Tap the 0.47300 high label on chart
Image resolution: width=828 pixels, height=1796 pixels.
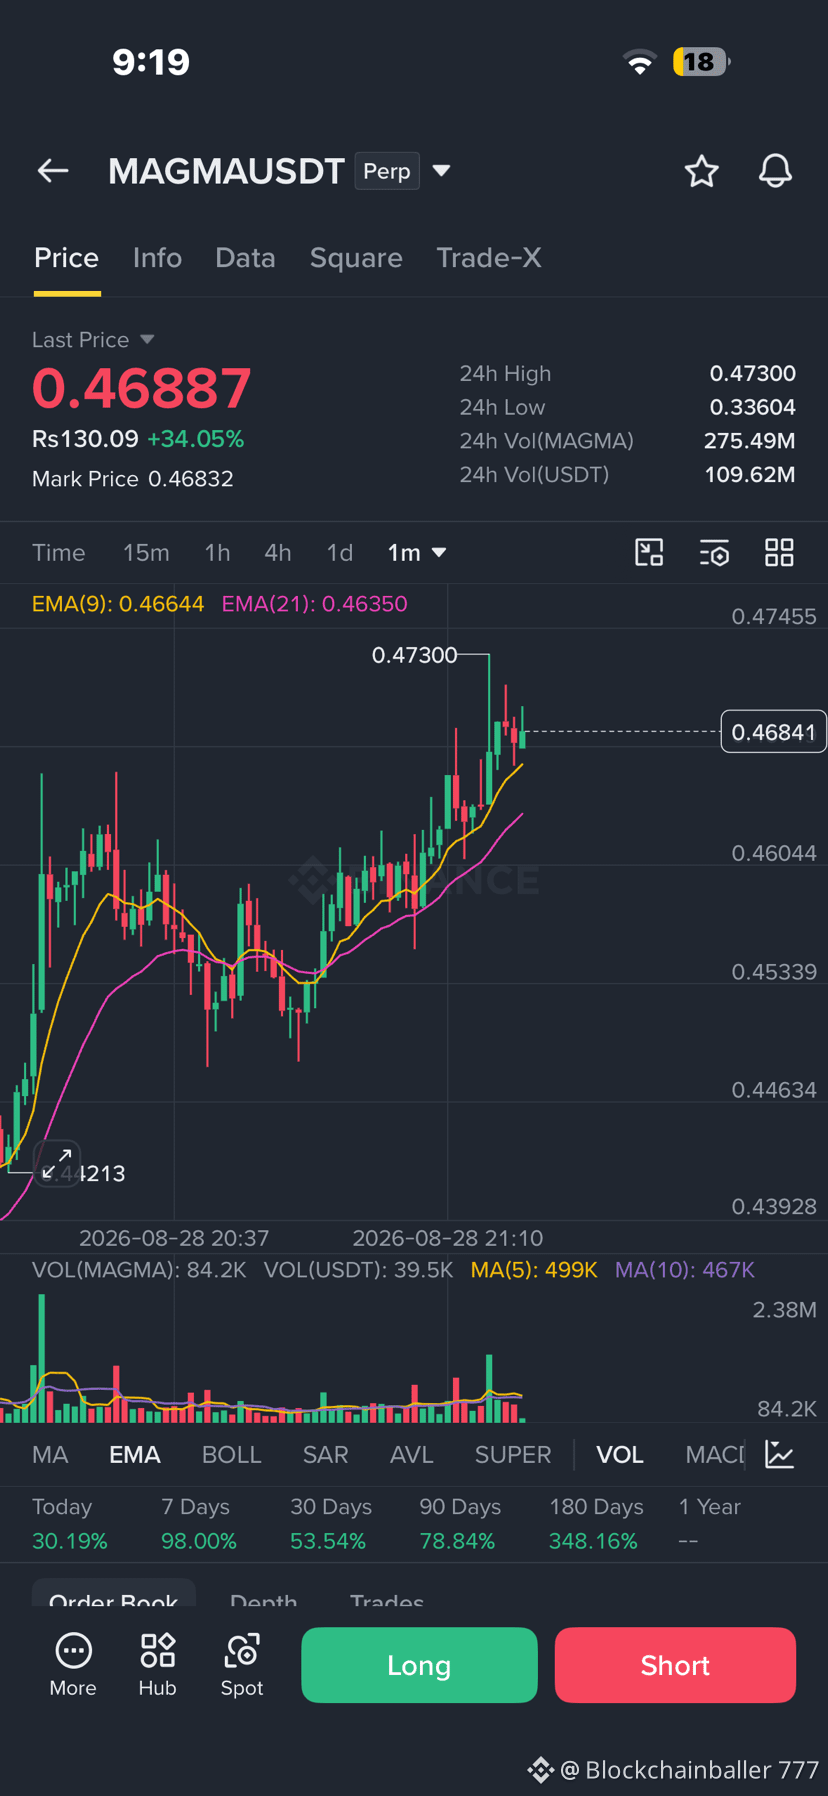[414, 655]
